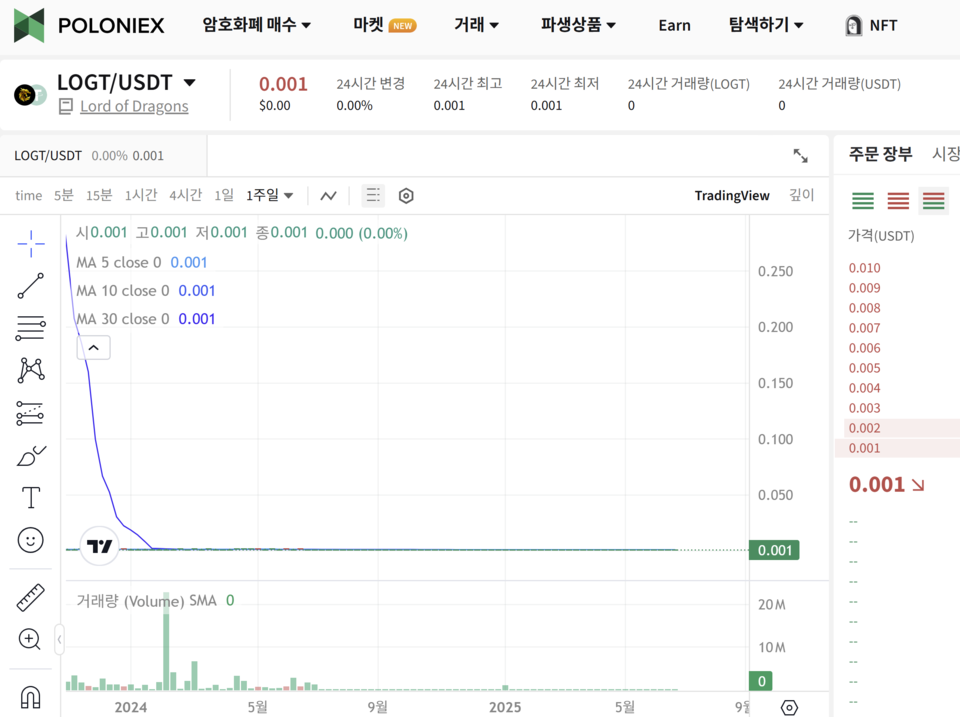The width and height of the screenshot is (960, 717).
Task: Open the NFT menu item
Action: [883, 26]
